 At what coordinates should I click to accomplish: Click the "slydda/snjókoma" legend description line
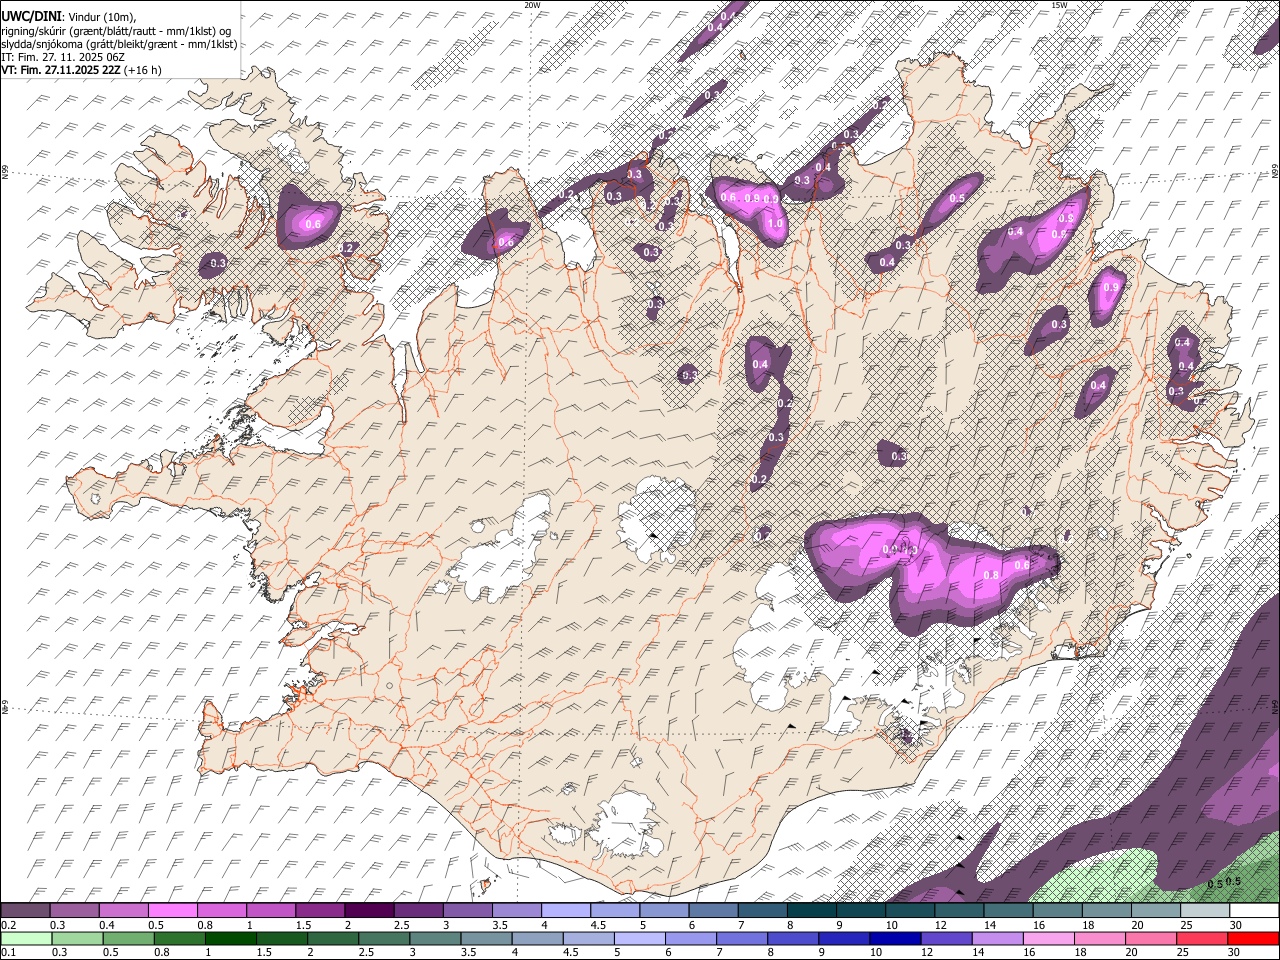[119, 44]
